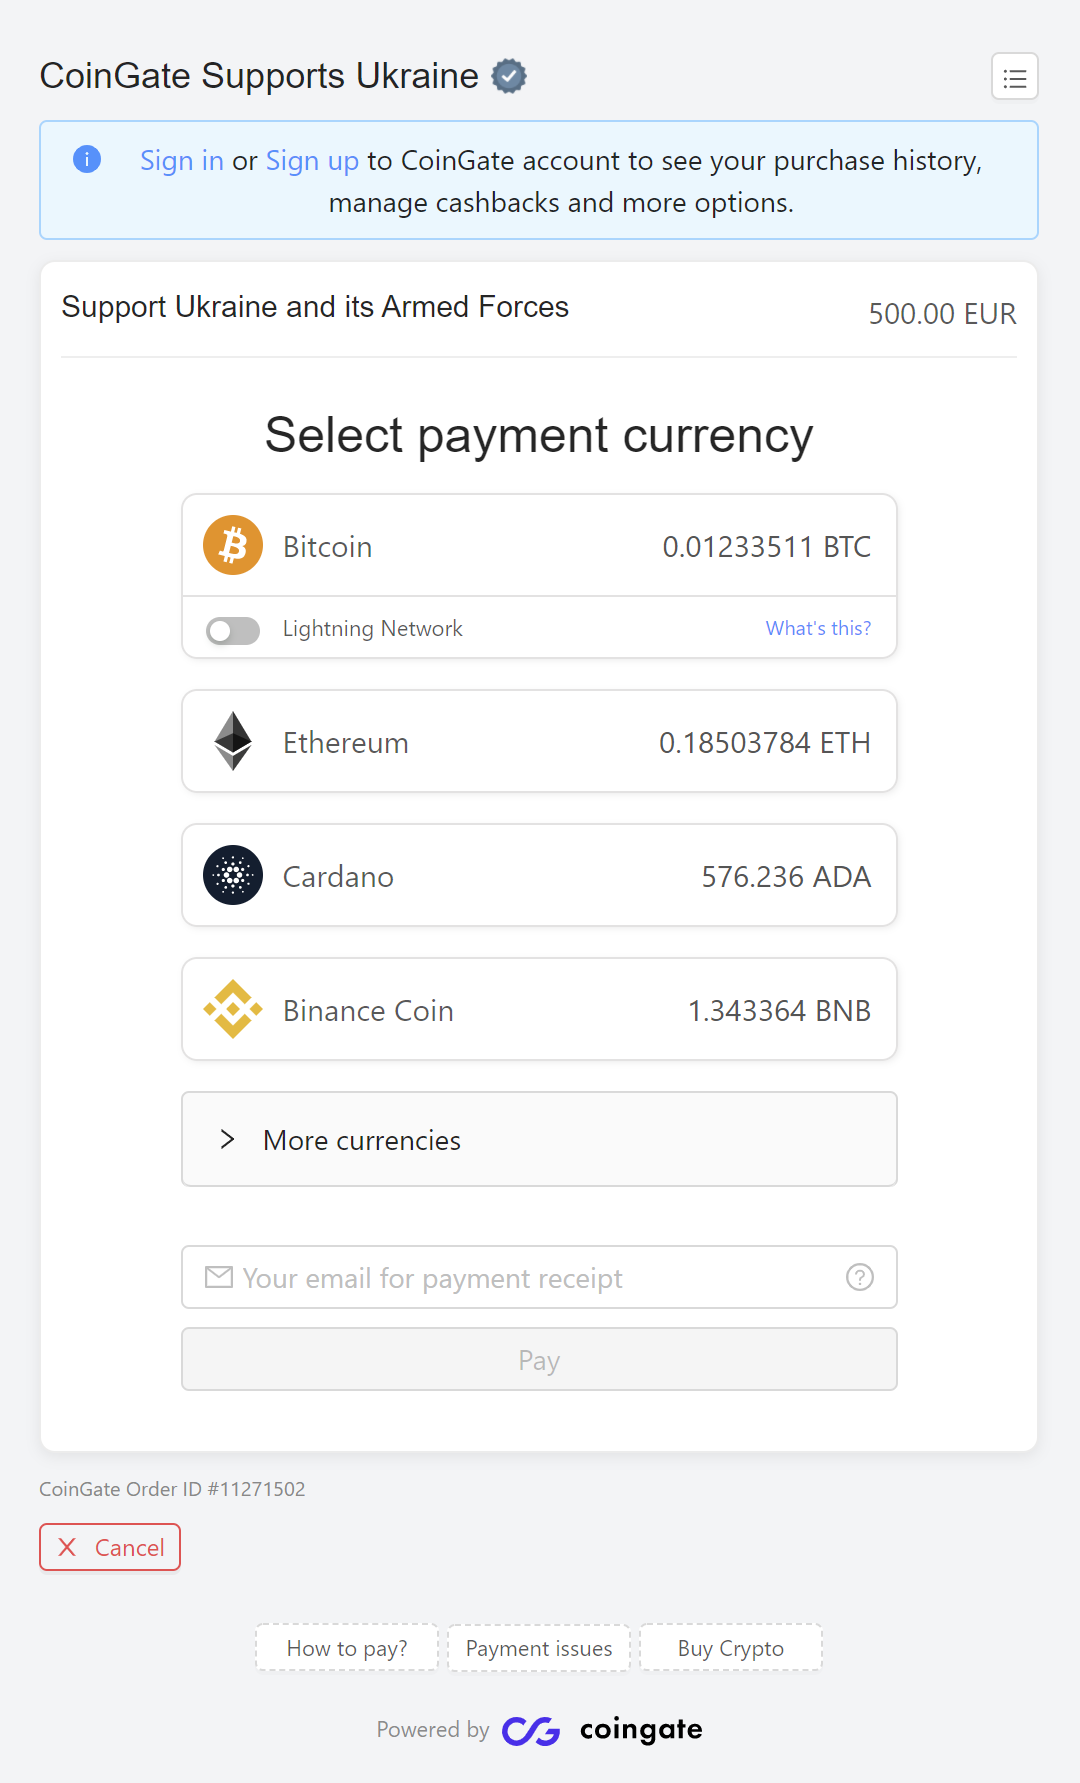Viewport: 1080px width, 1783px height.
Task: Click the email help question mark icon
Action: coord(860,1277)
